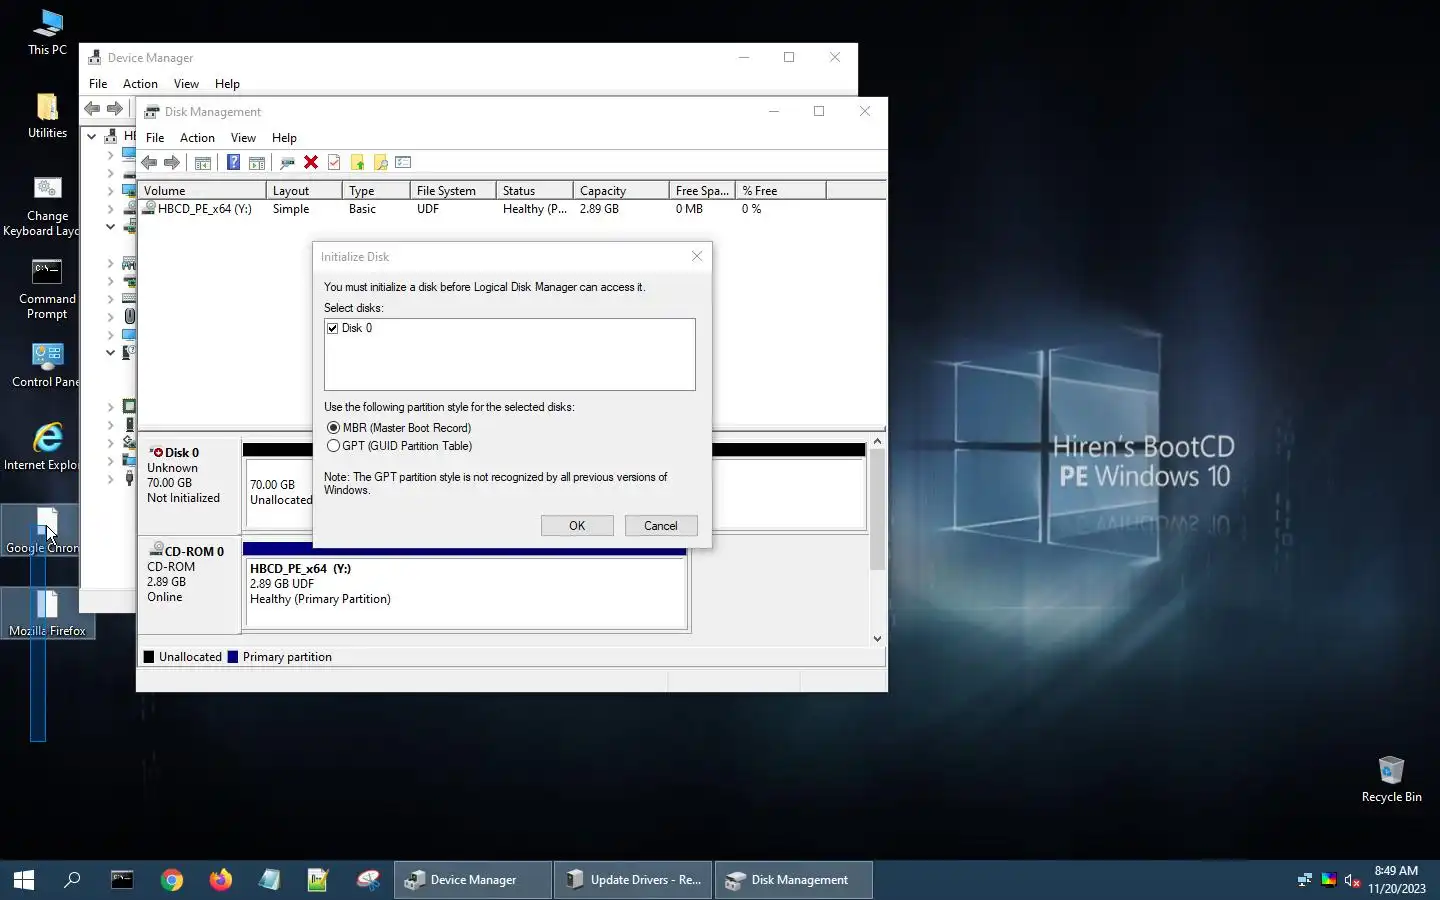Click the network icon in system tray
The height and width of the screenshot is (900, 1440).
coord(1304,880)
